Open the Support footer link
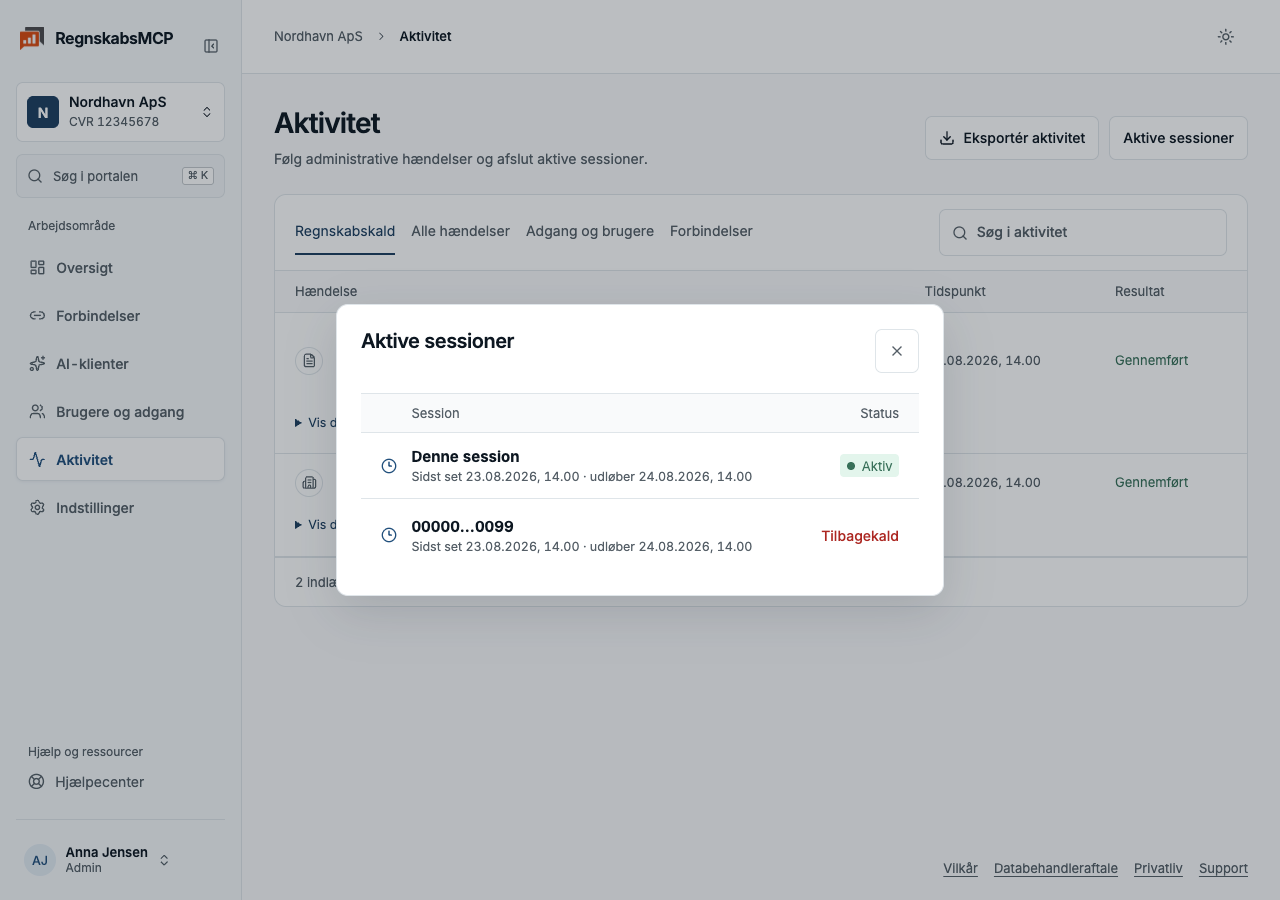1280x900 pixels. [x=1223, y=868]
